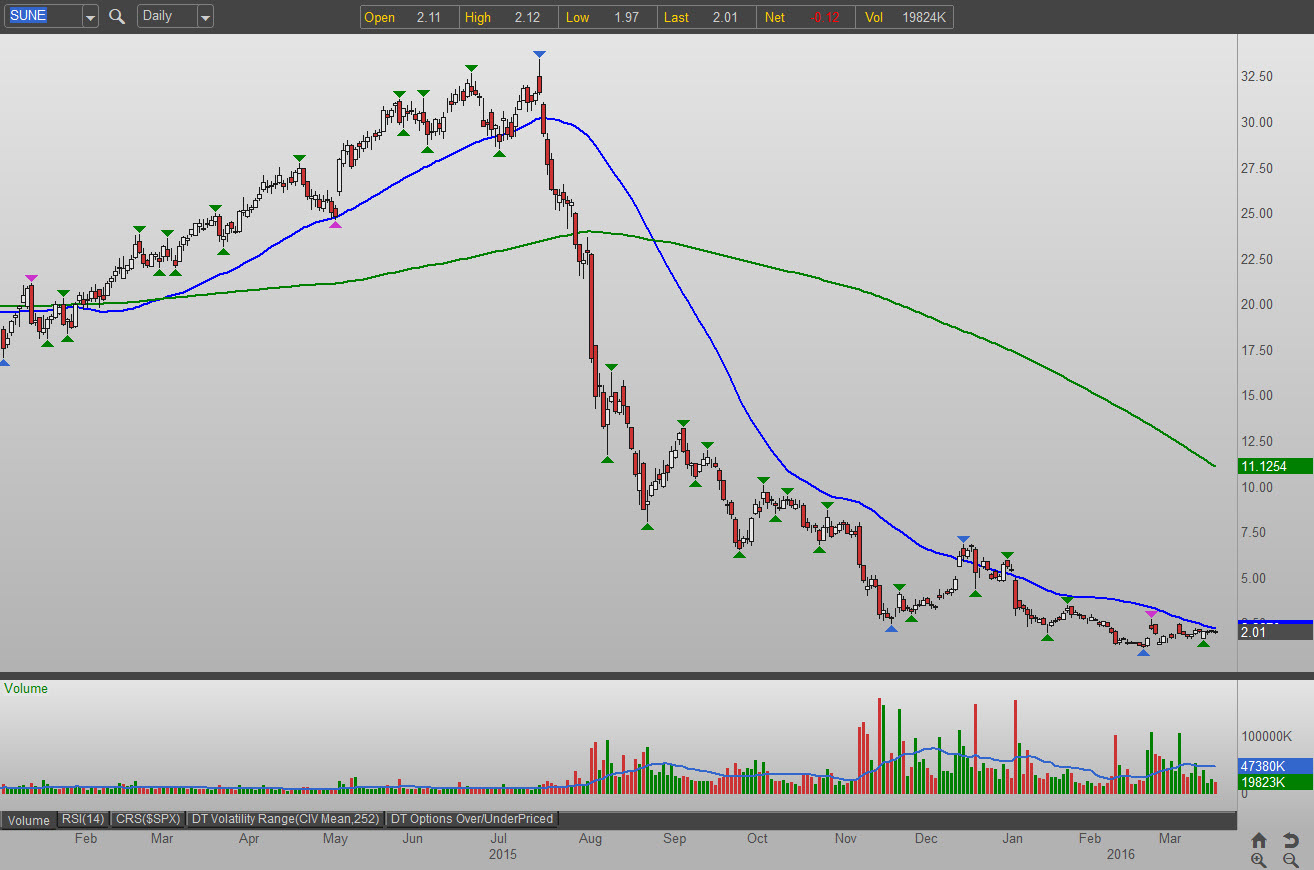
Task: Open DT Options Over/UnderPriced tab
Action: (472, 819)
